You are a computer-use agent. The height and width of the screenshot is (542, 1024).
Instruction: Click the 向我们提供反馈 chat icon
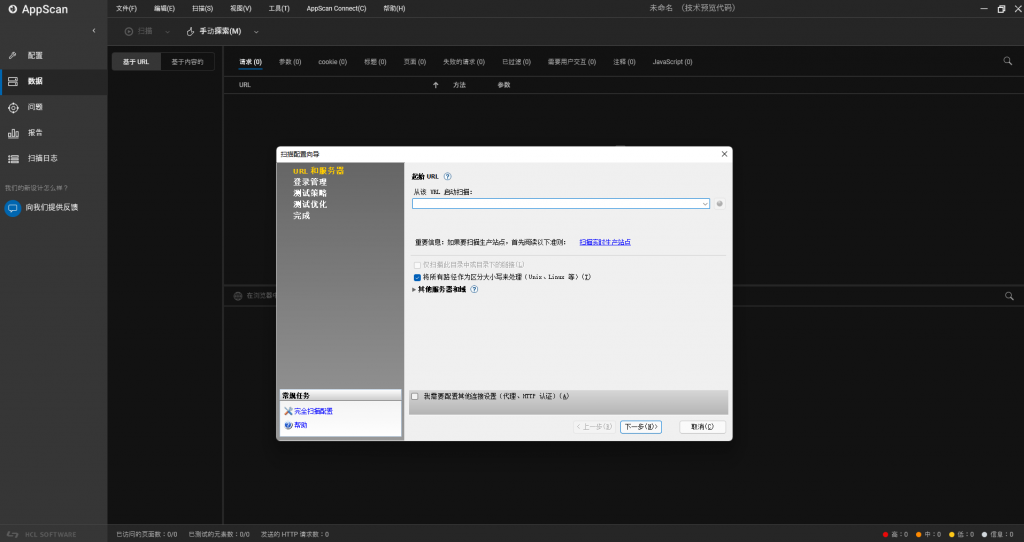(12, 208)
